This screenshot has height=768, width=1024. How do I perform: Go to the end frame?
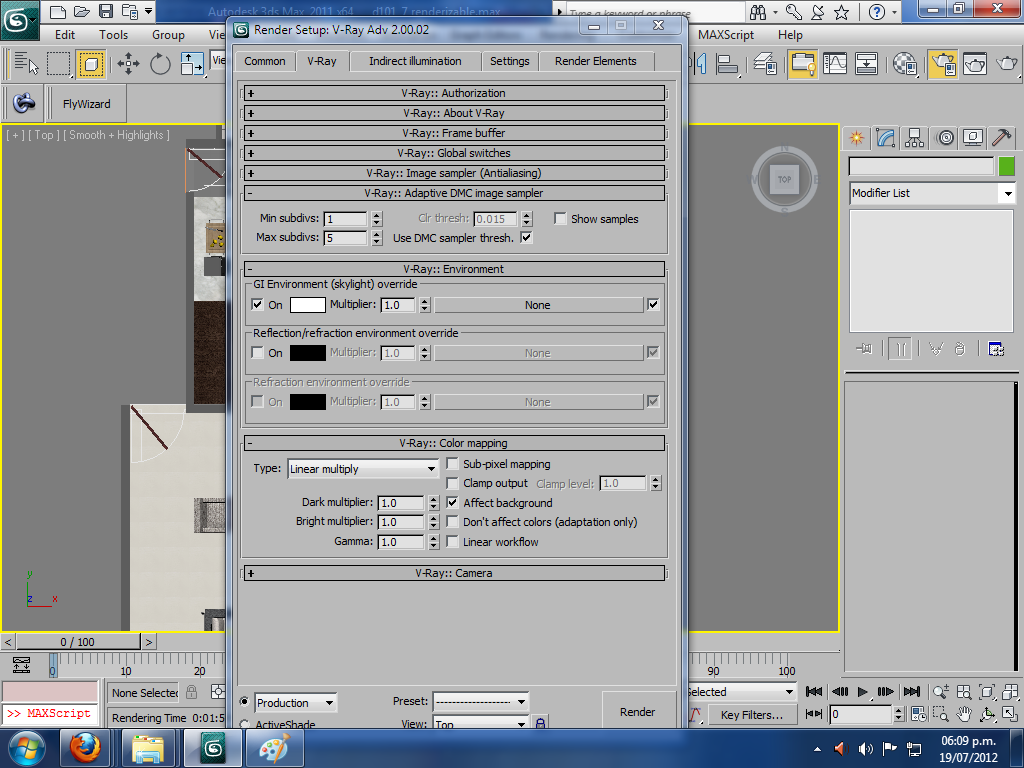click(x=912, y=692)
